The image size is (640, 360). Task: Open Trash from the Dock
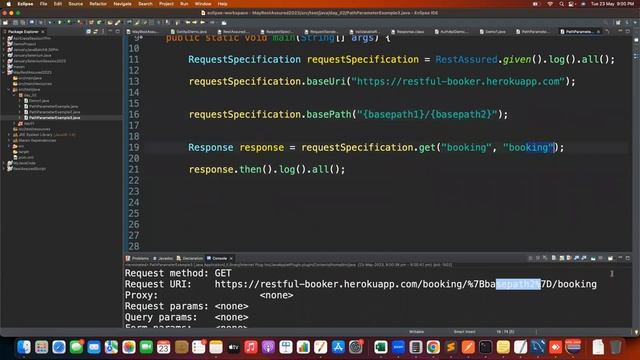[616, 347]
